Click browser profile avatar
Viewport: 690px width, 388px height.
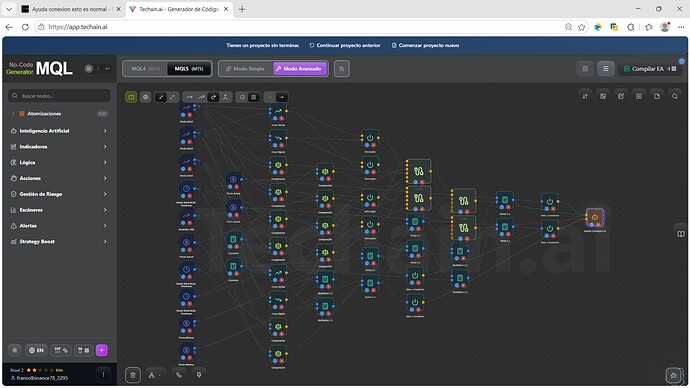[x=665, y=27]
